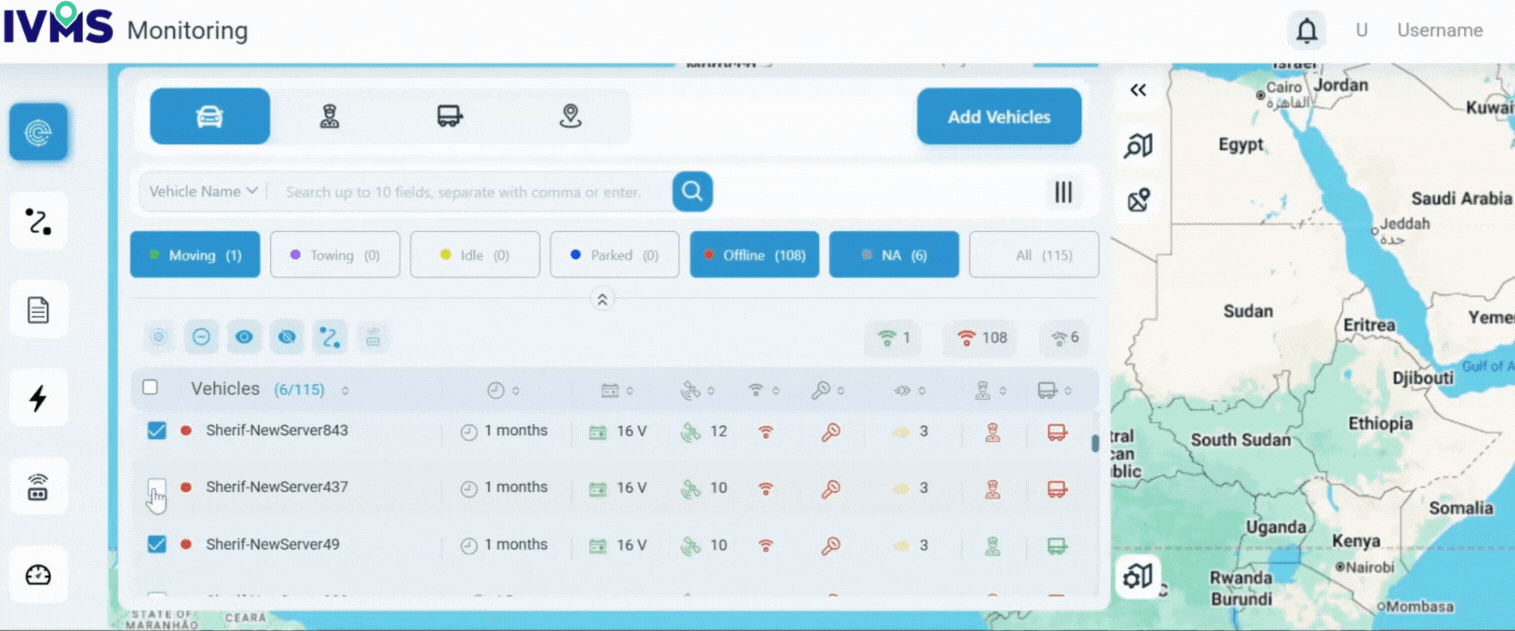Click the show-all eye icon in toolbar
This screenshot has width=1515, height=631.
244,338
